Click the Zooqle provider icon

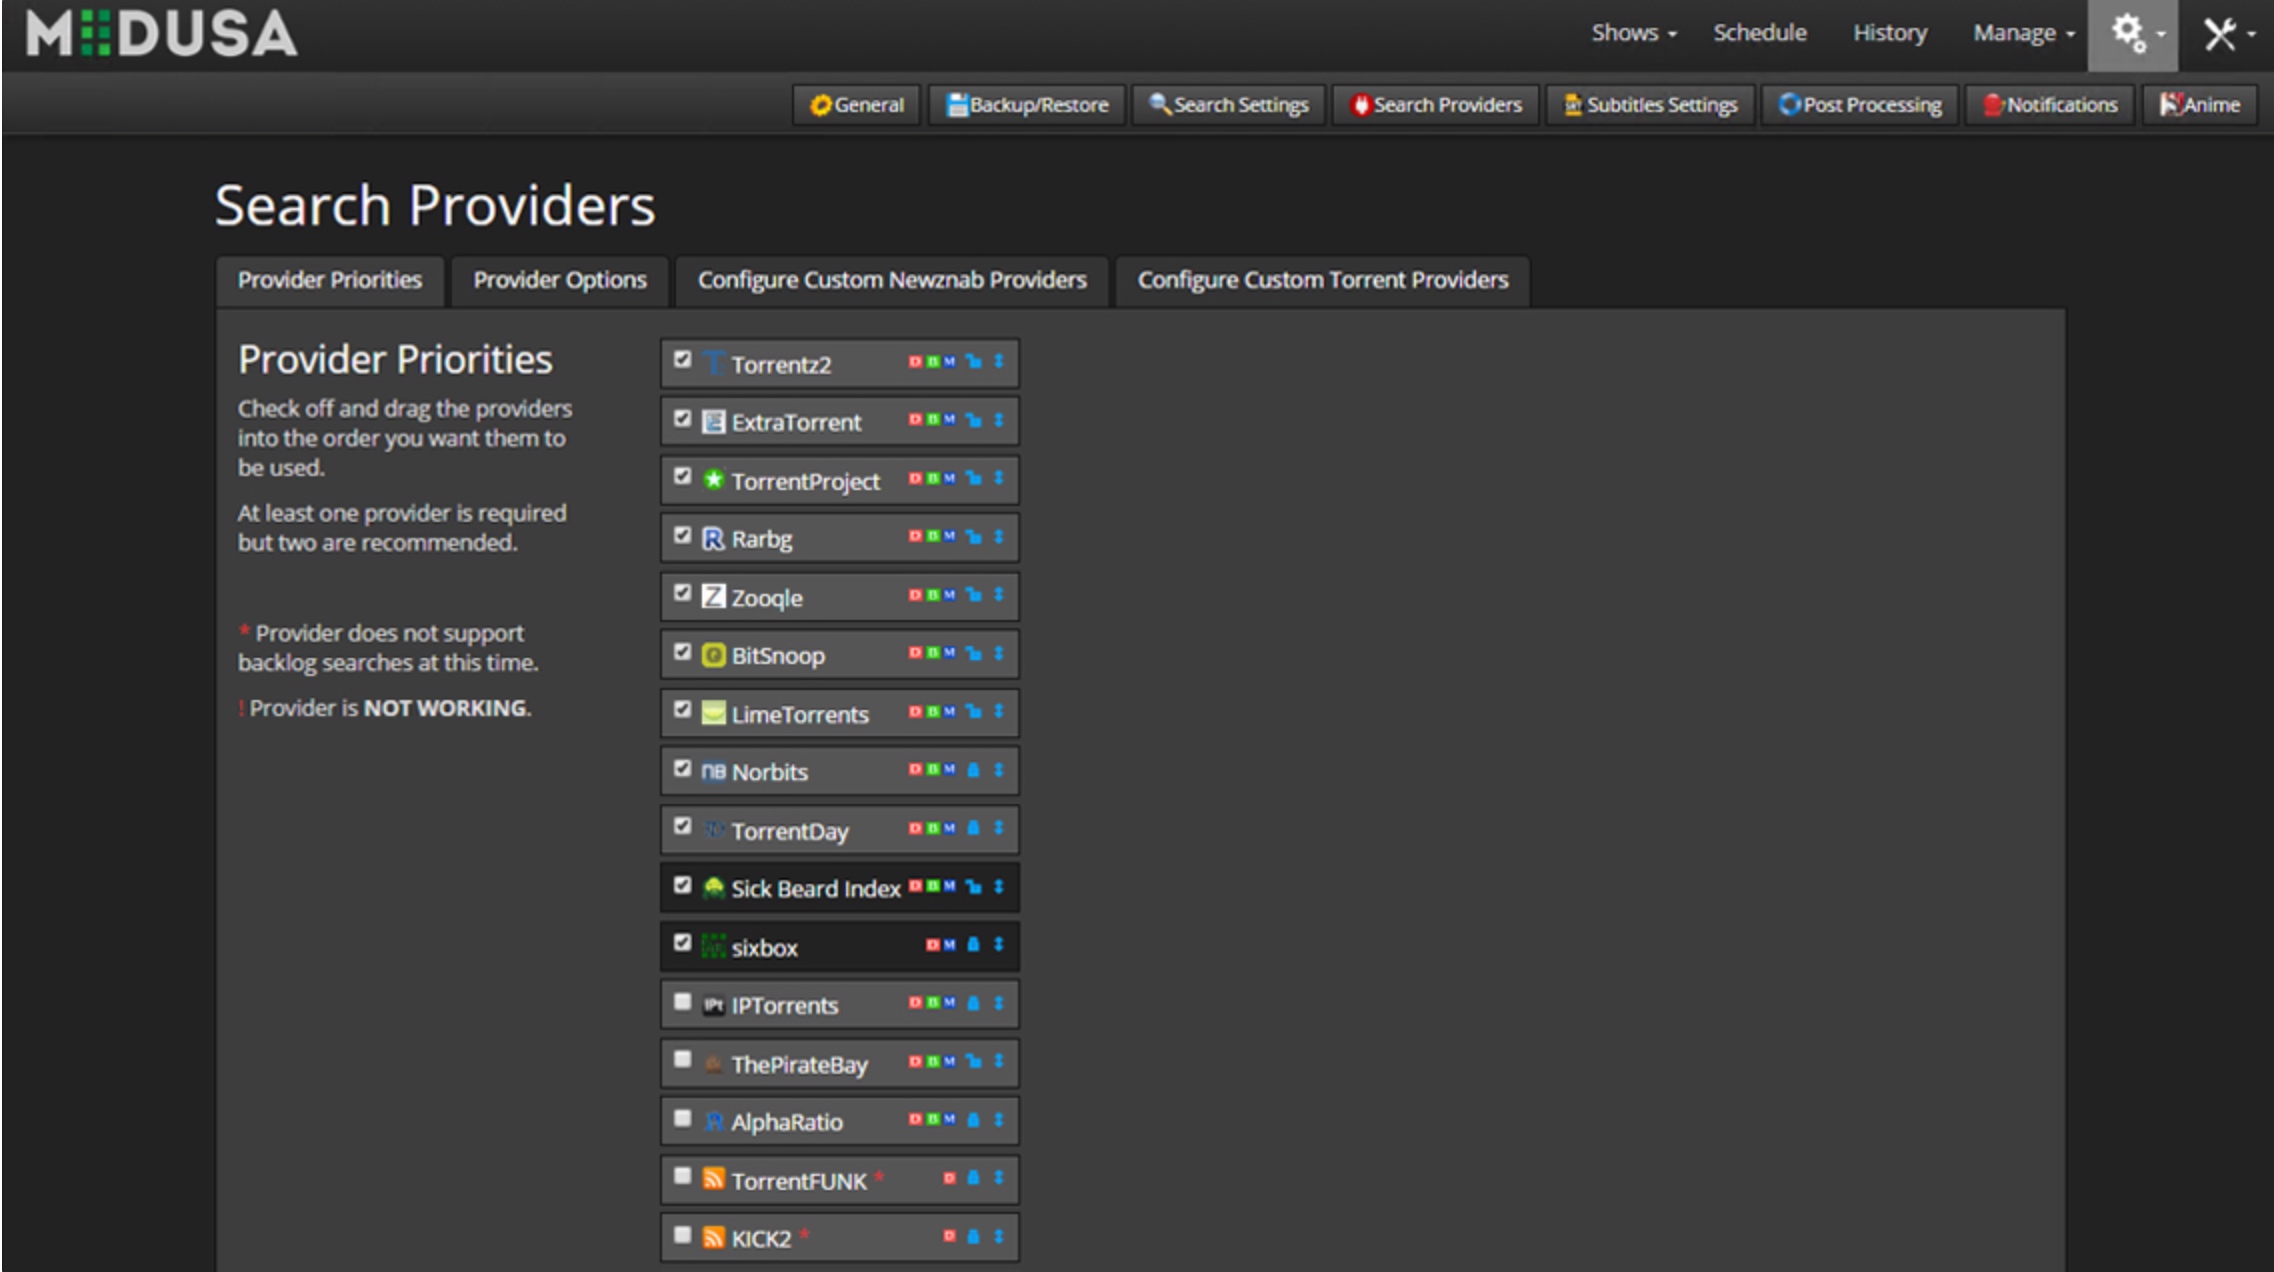click(x=713, y=597)
